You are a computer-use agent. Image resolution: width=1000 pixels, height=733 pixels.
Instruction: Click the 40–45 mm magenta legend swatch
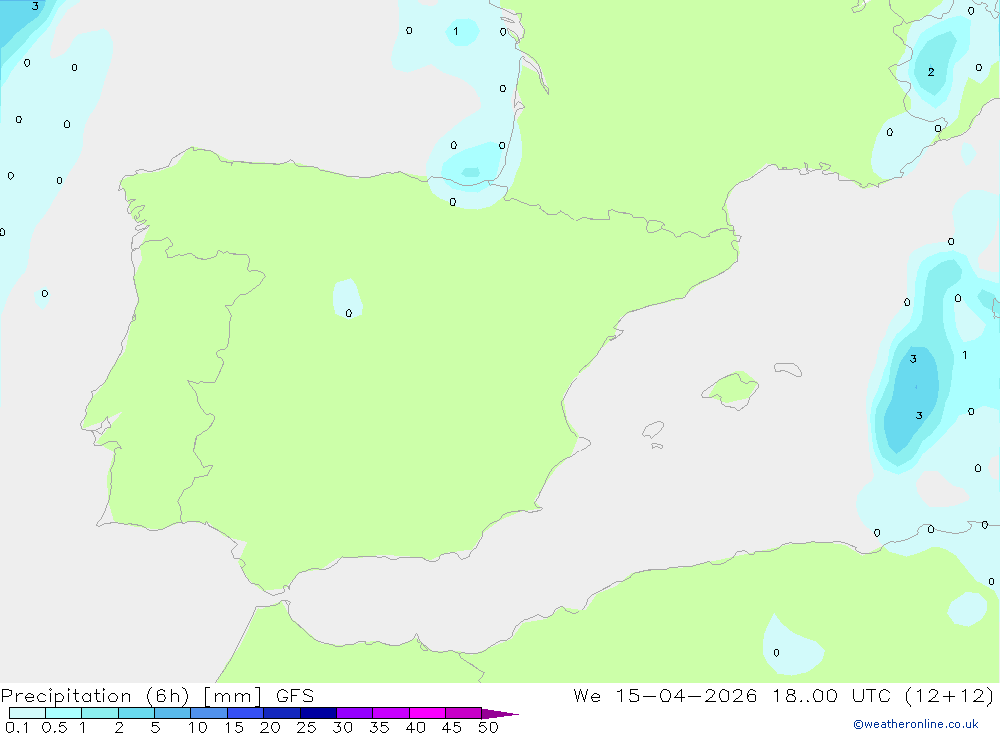(427, 713)
